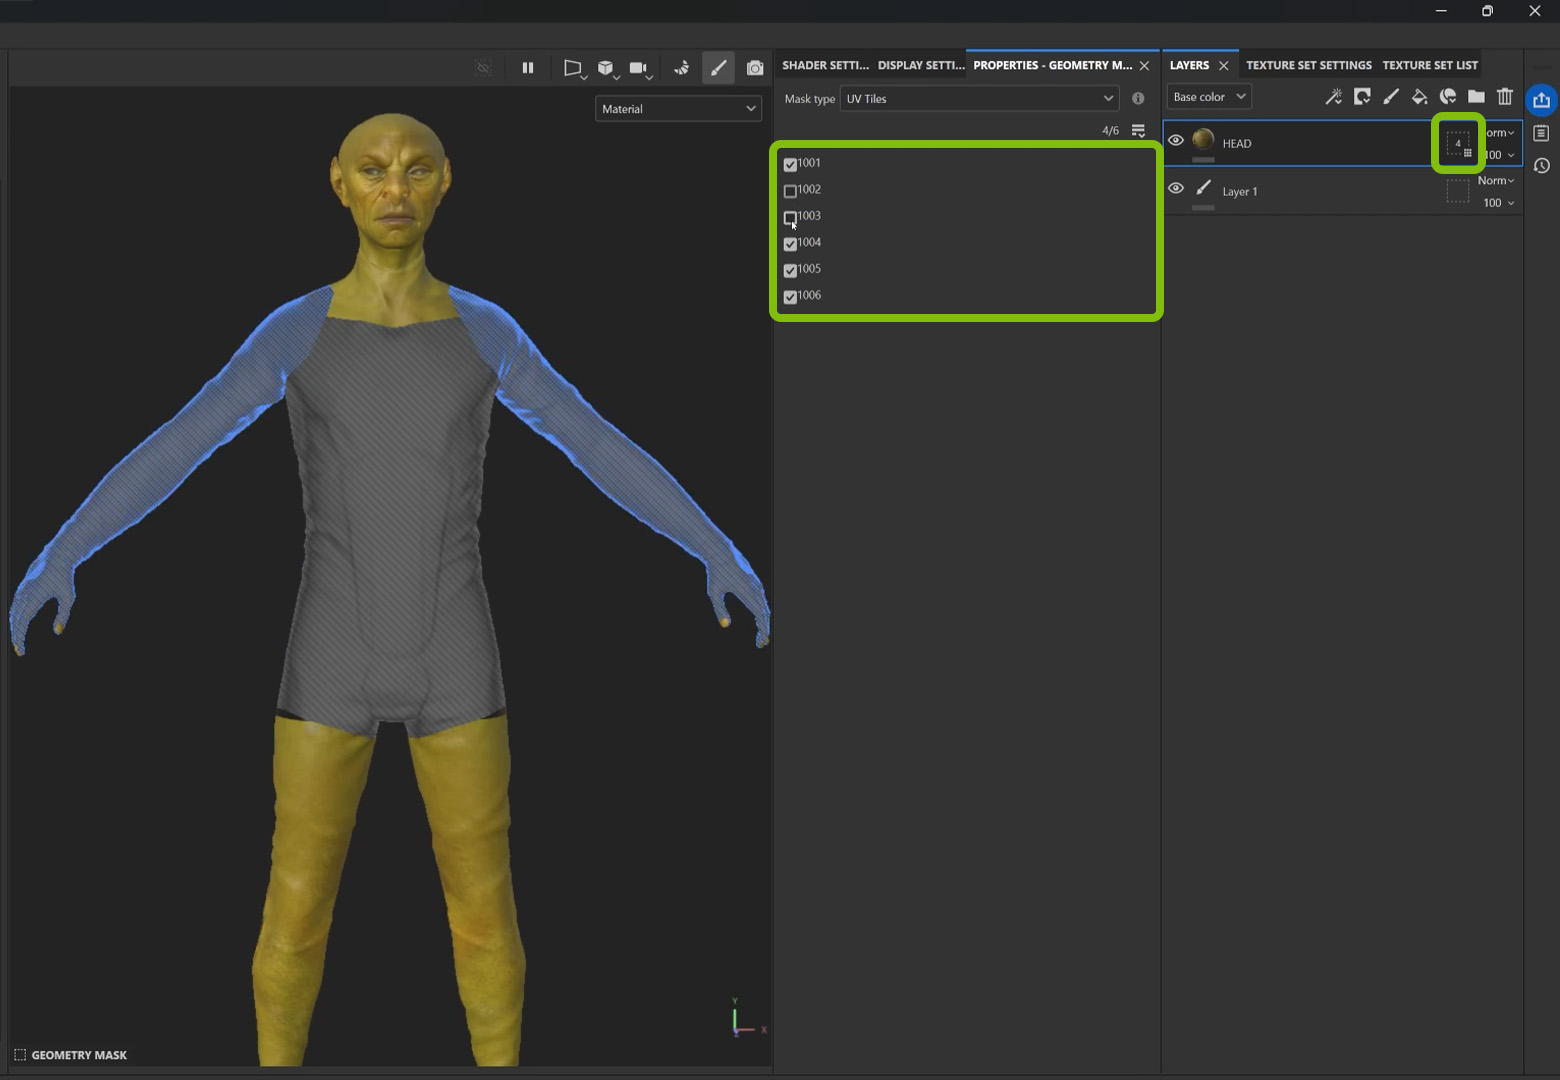This screenshot has height=1080, width=1560.
Task: Open the history clock icon panel
Action: coord(1541,166)
